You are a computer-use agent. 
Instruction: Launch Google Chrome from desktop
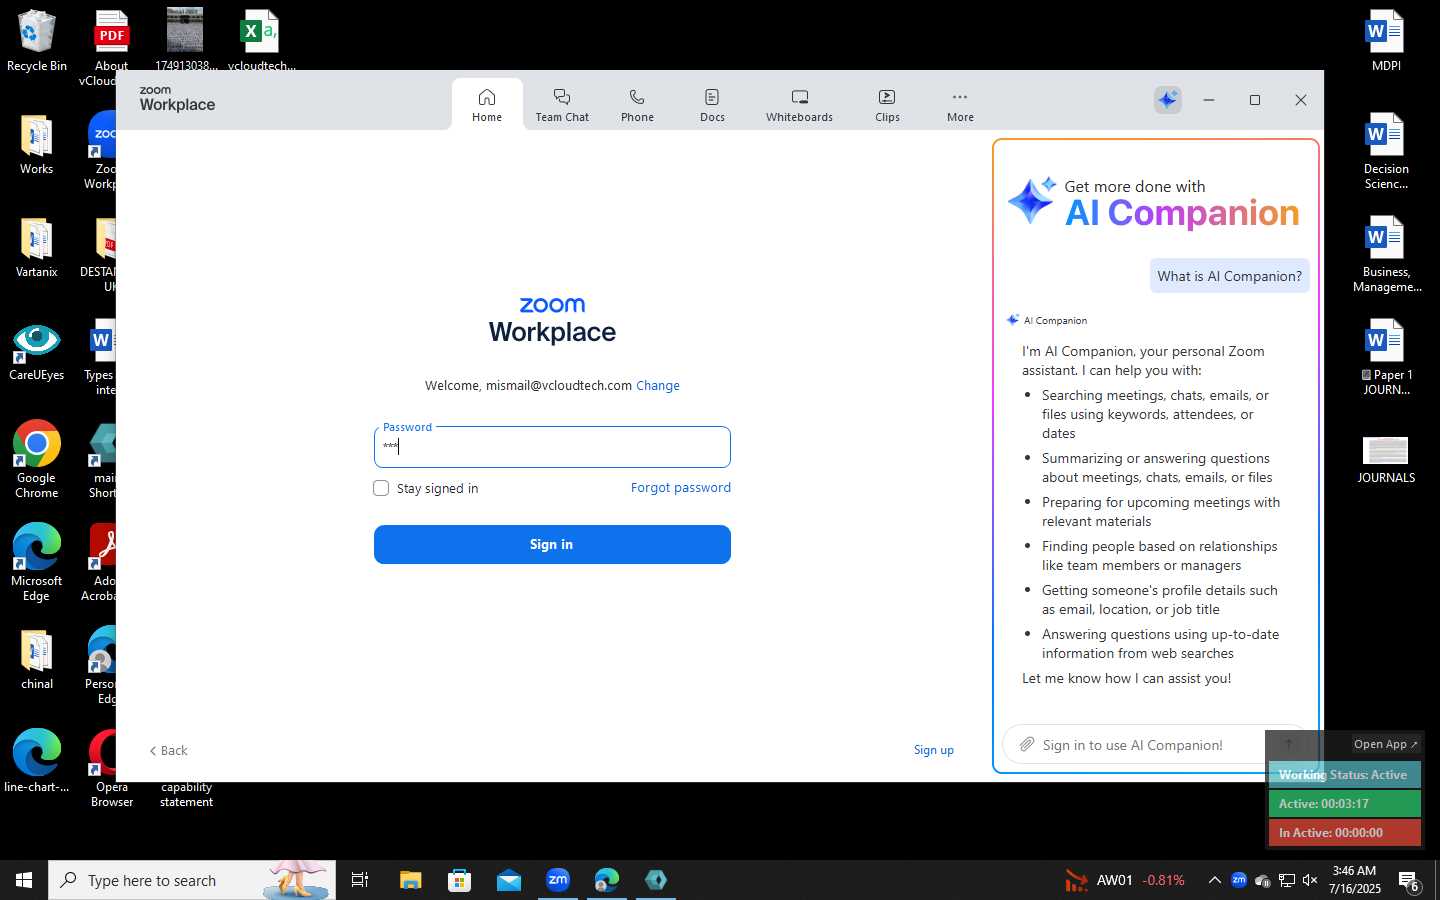[x=37, y=460]
